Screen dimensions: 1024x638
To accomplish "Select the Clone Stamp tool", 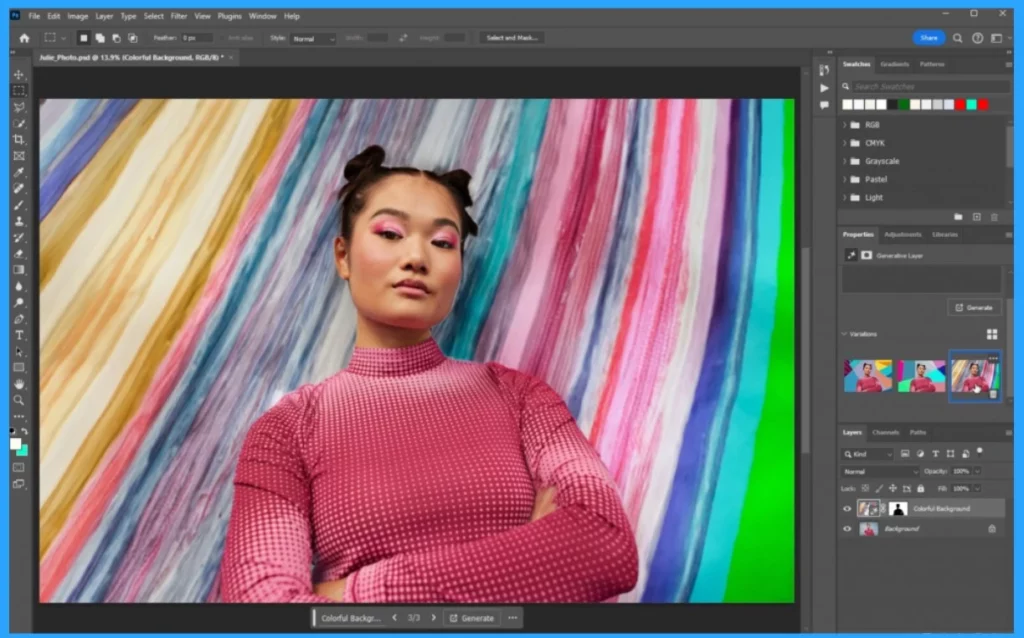I will (x=19, y=221).
